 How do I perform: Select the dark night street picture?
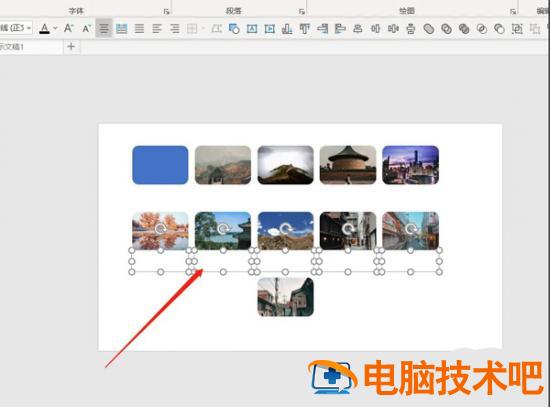348,231
